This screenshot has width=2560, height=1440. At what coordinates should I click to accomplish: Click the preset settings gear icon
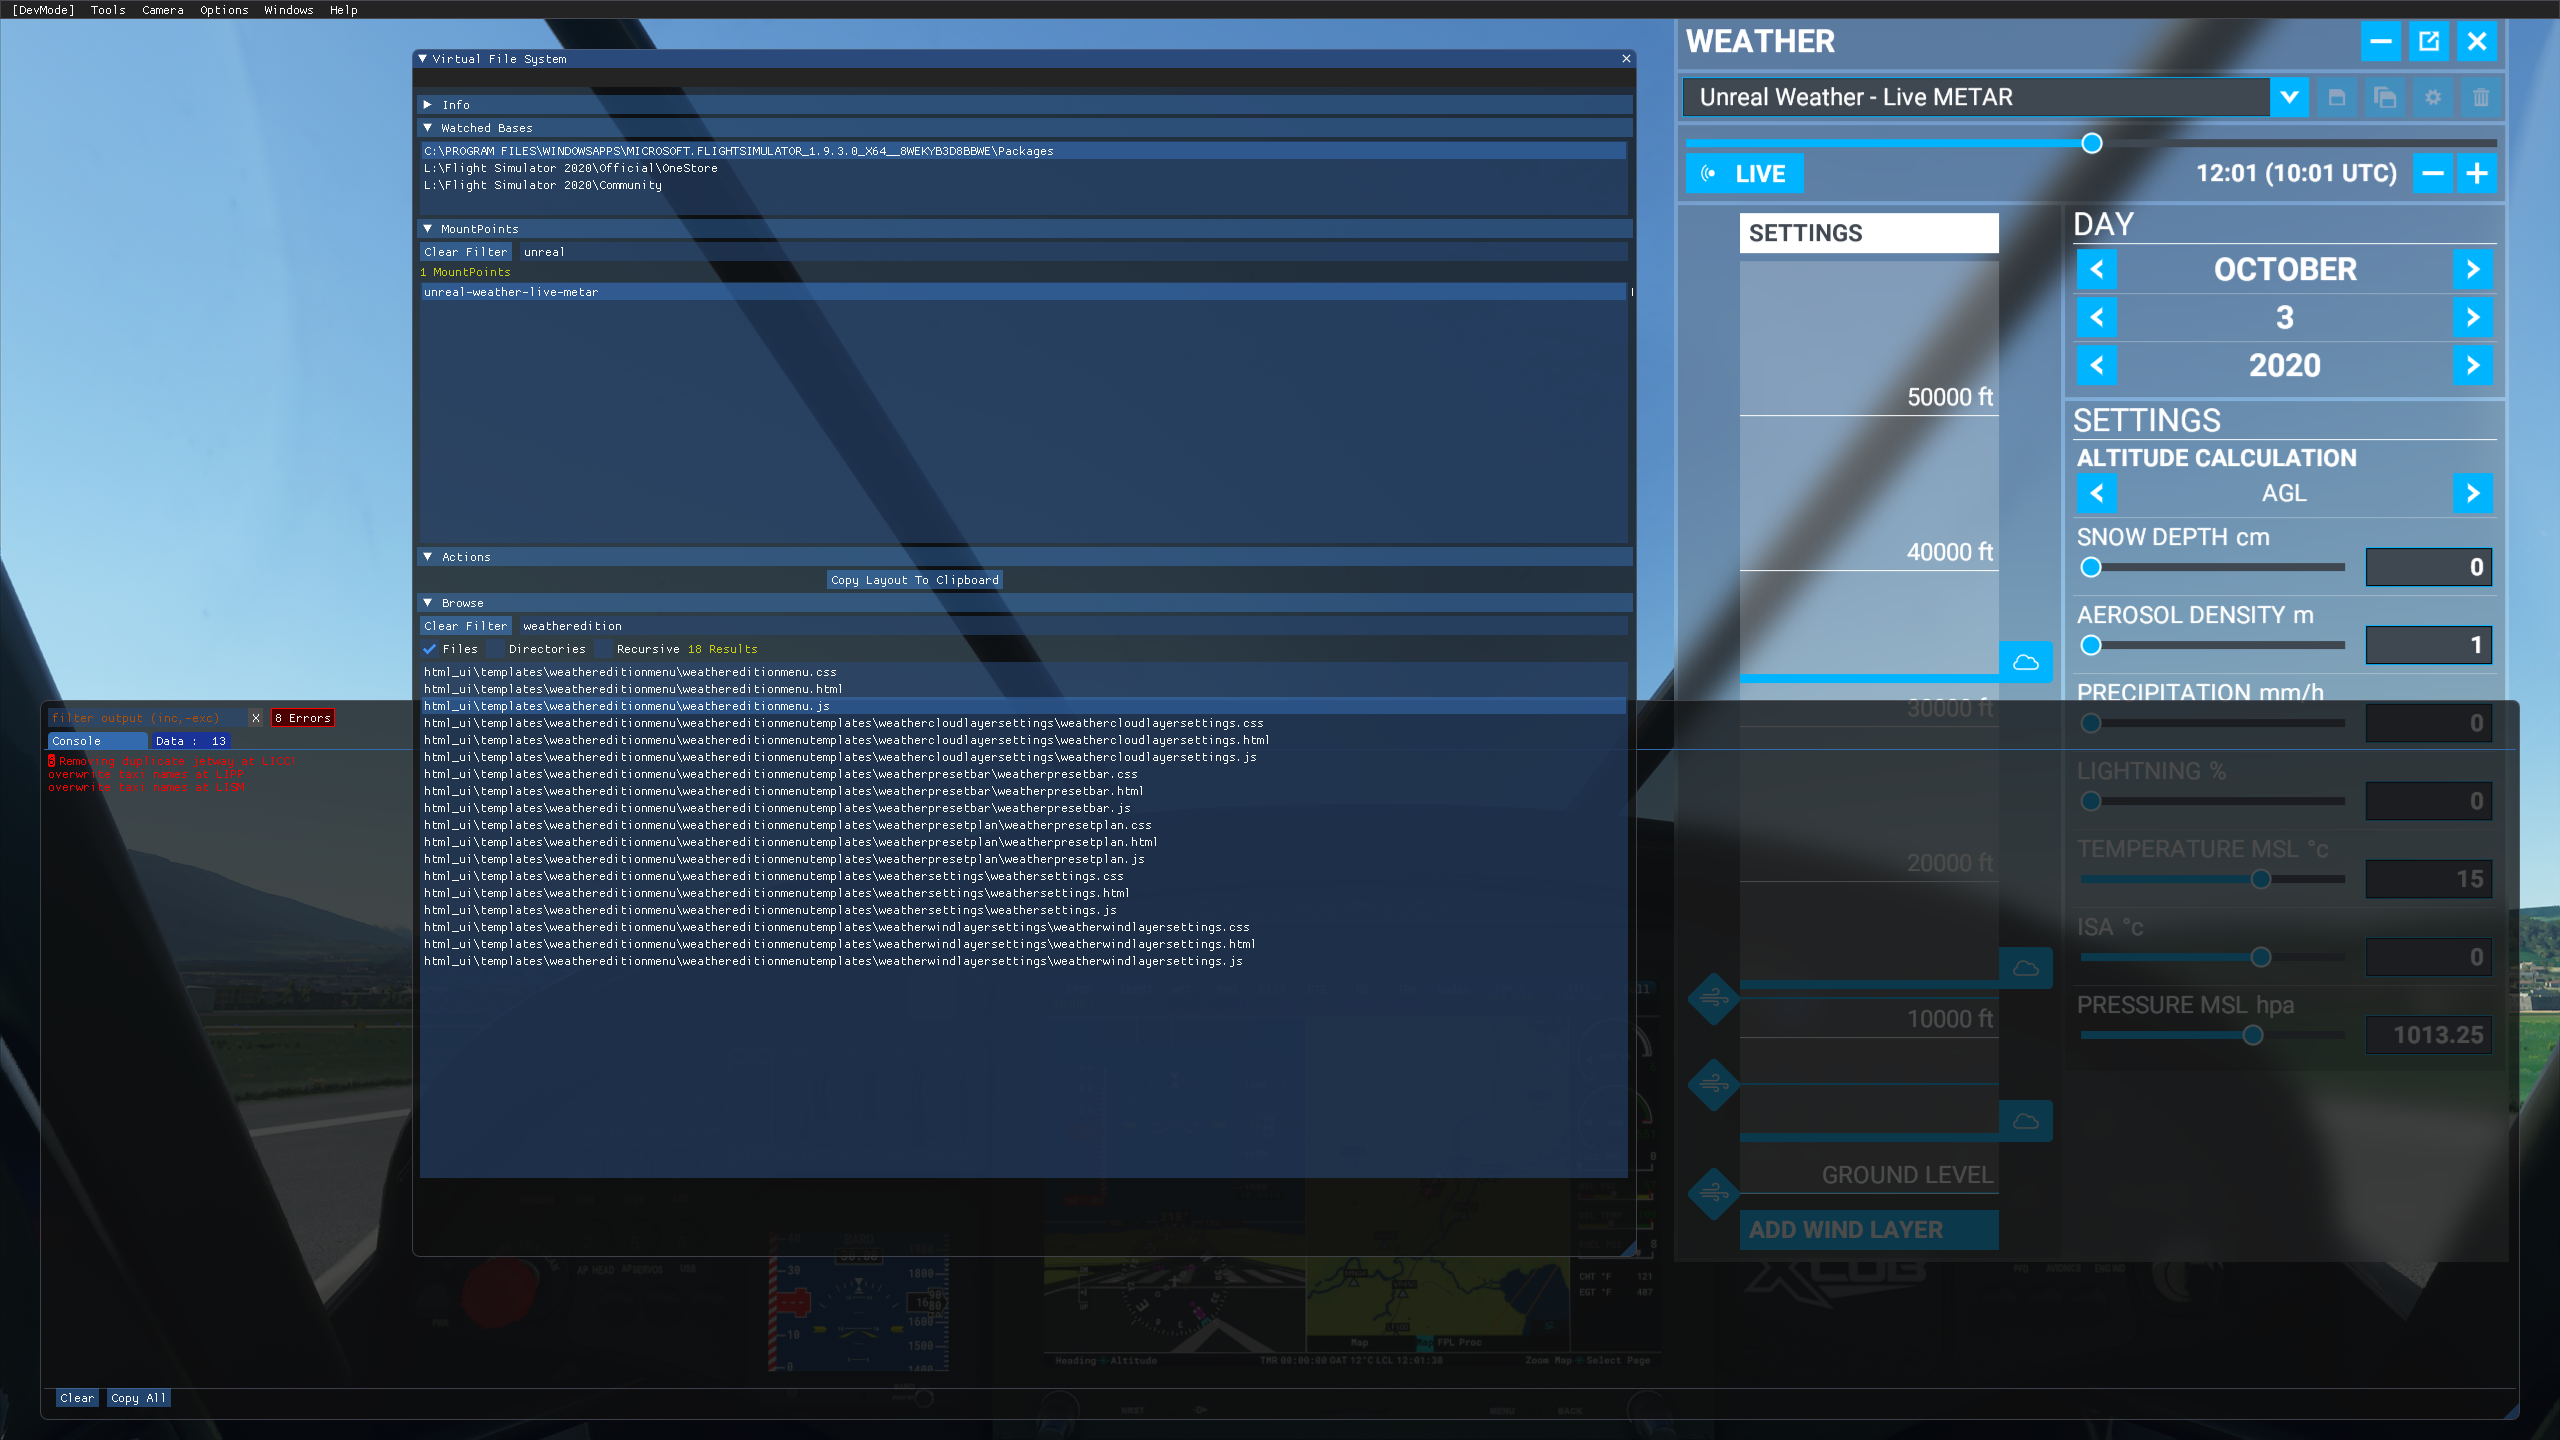click(2433, 97)
